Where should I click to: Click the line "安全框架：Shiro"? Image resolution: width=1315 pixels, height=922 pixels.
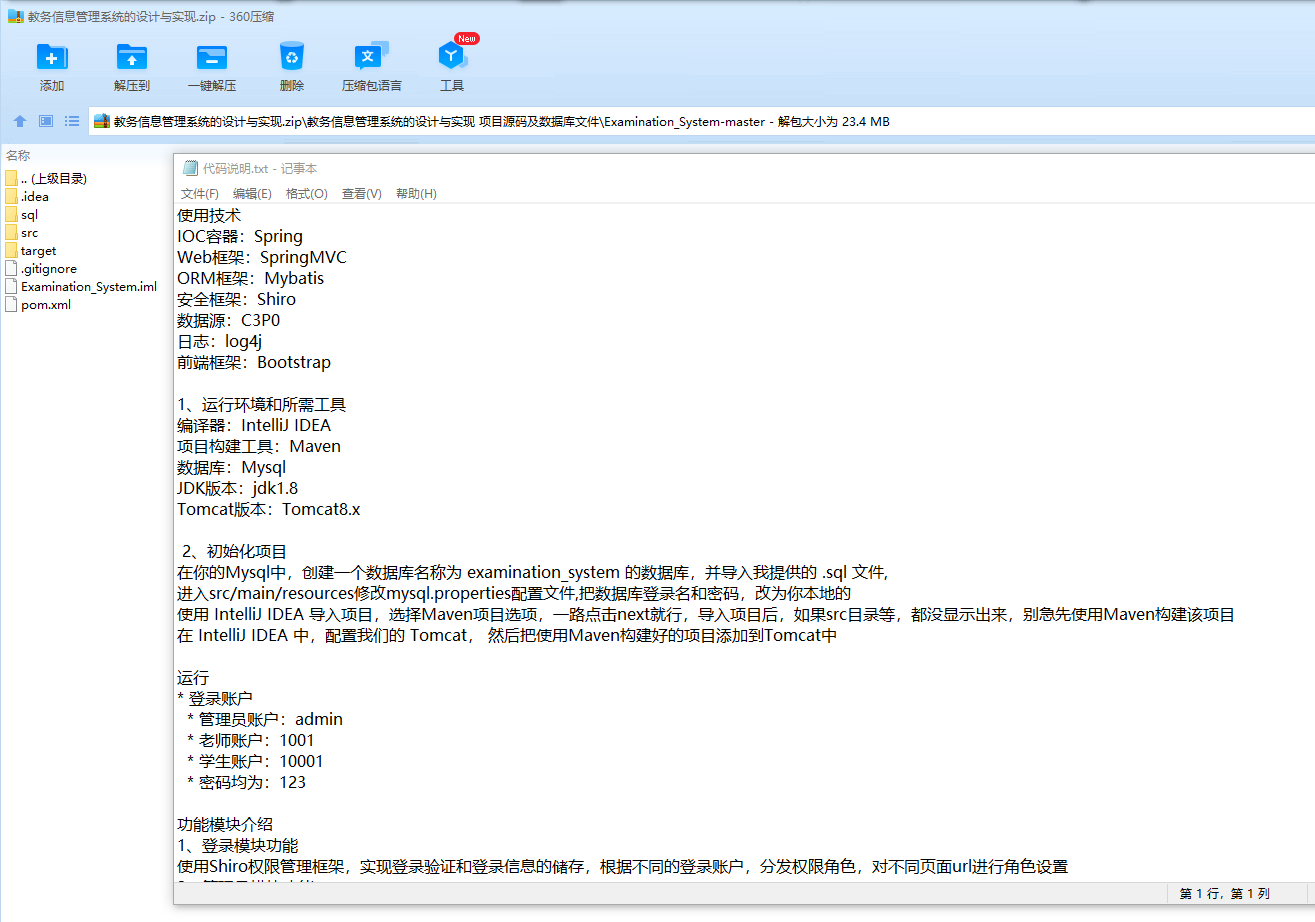point(237,299)
